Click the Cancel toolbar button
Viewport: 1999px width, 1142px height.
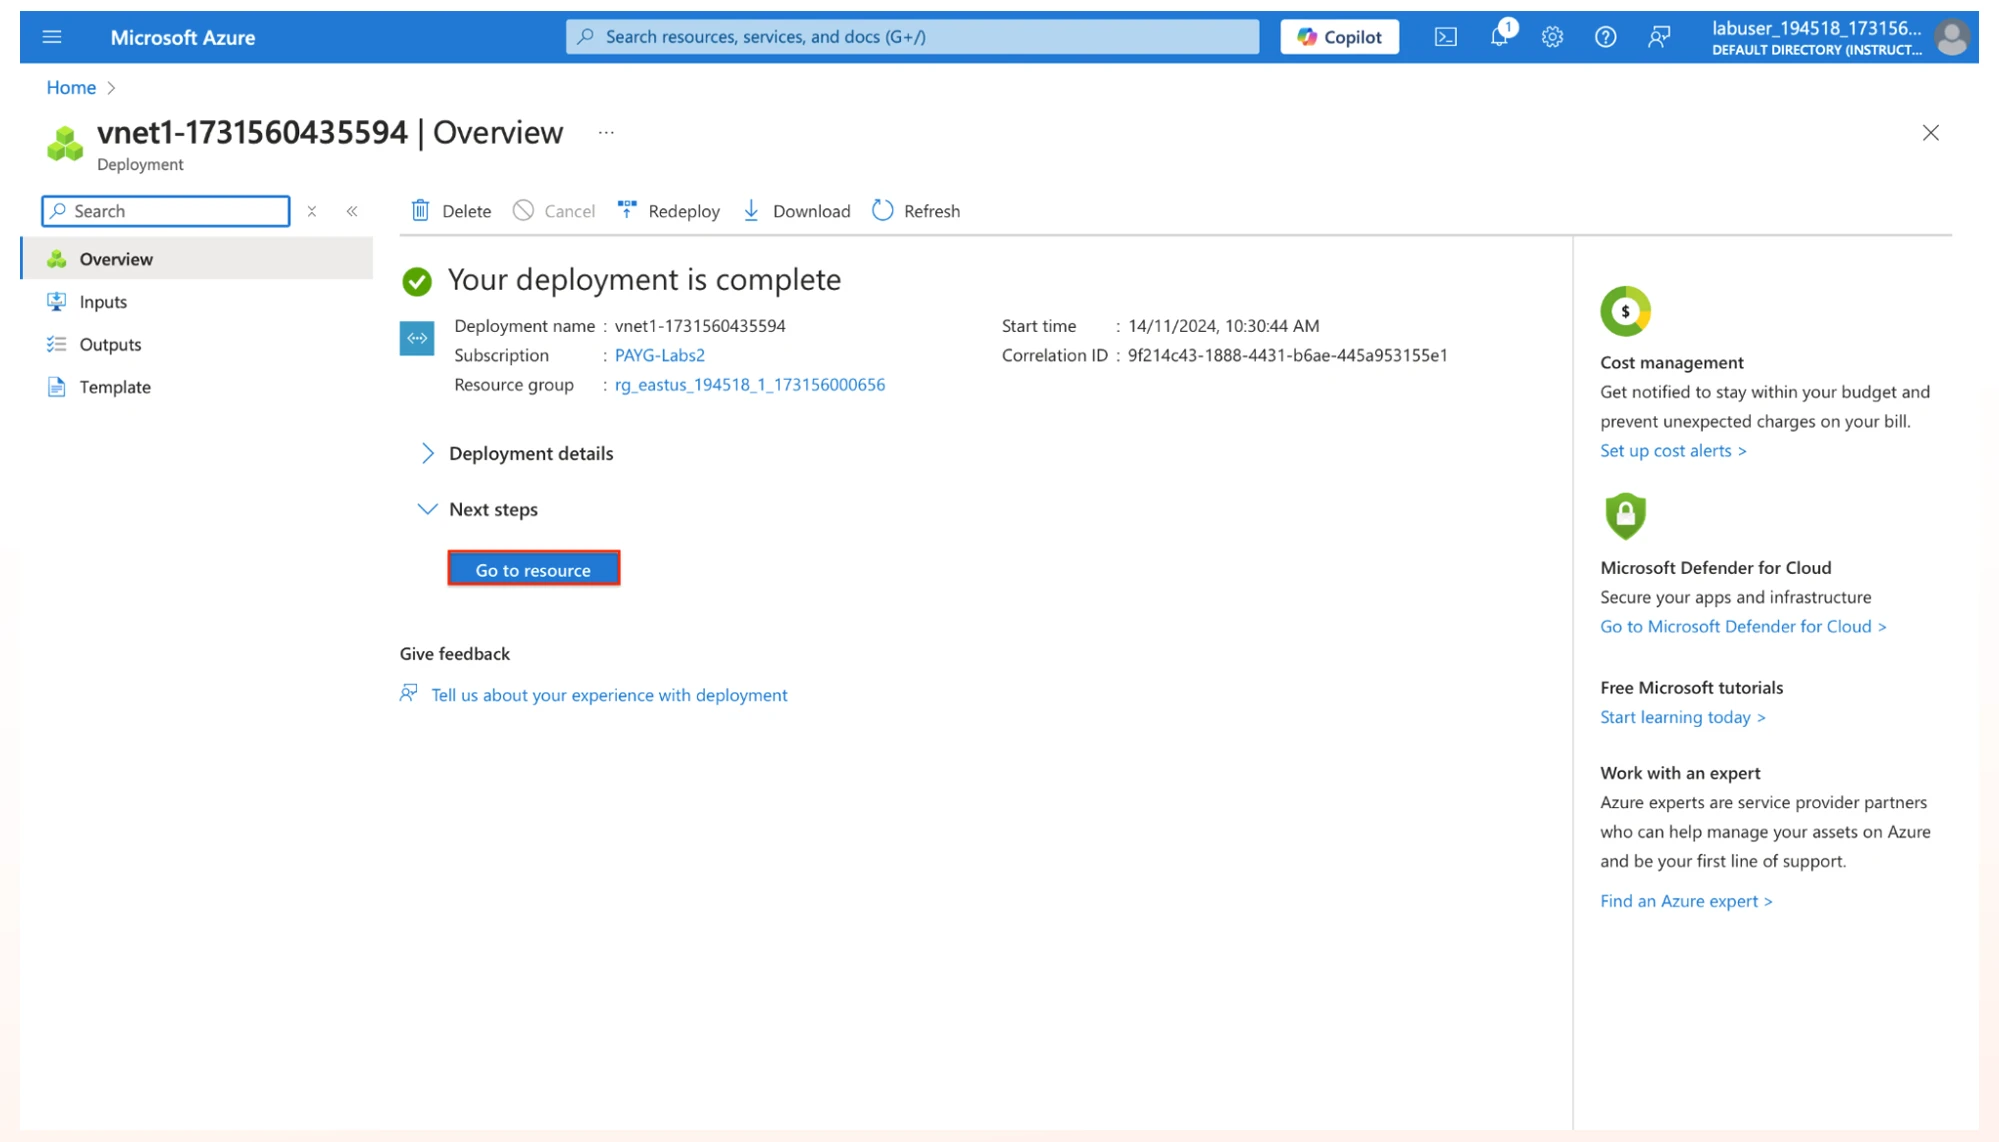tap(554, 211)
